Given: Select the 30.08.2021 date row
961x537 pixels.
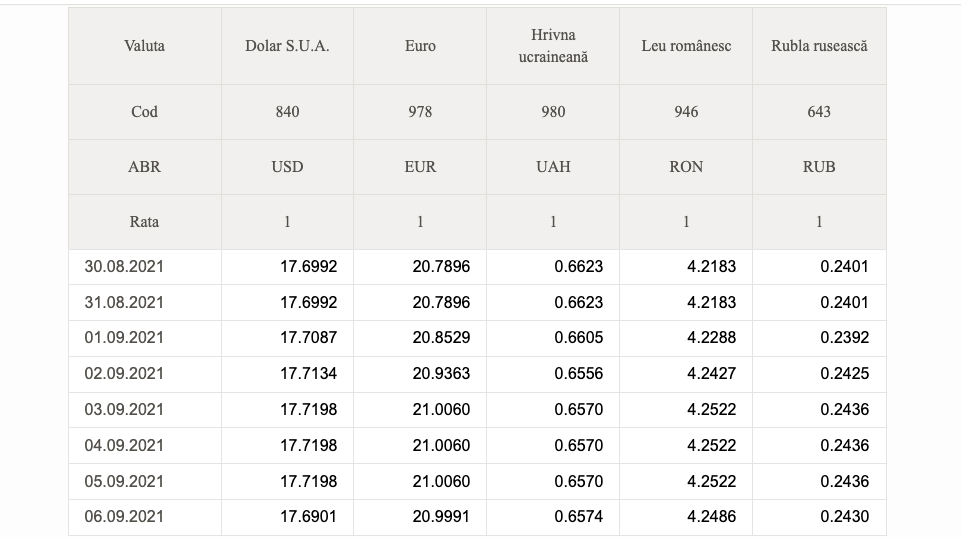Looking at the screenshot, I should pos(477,267).
